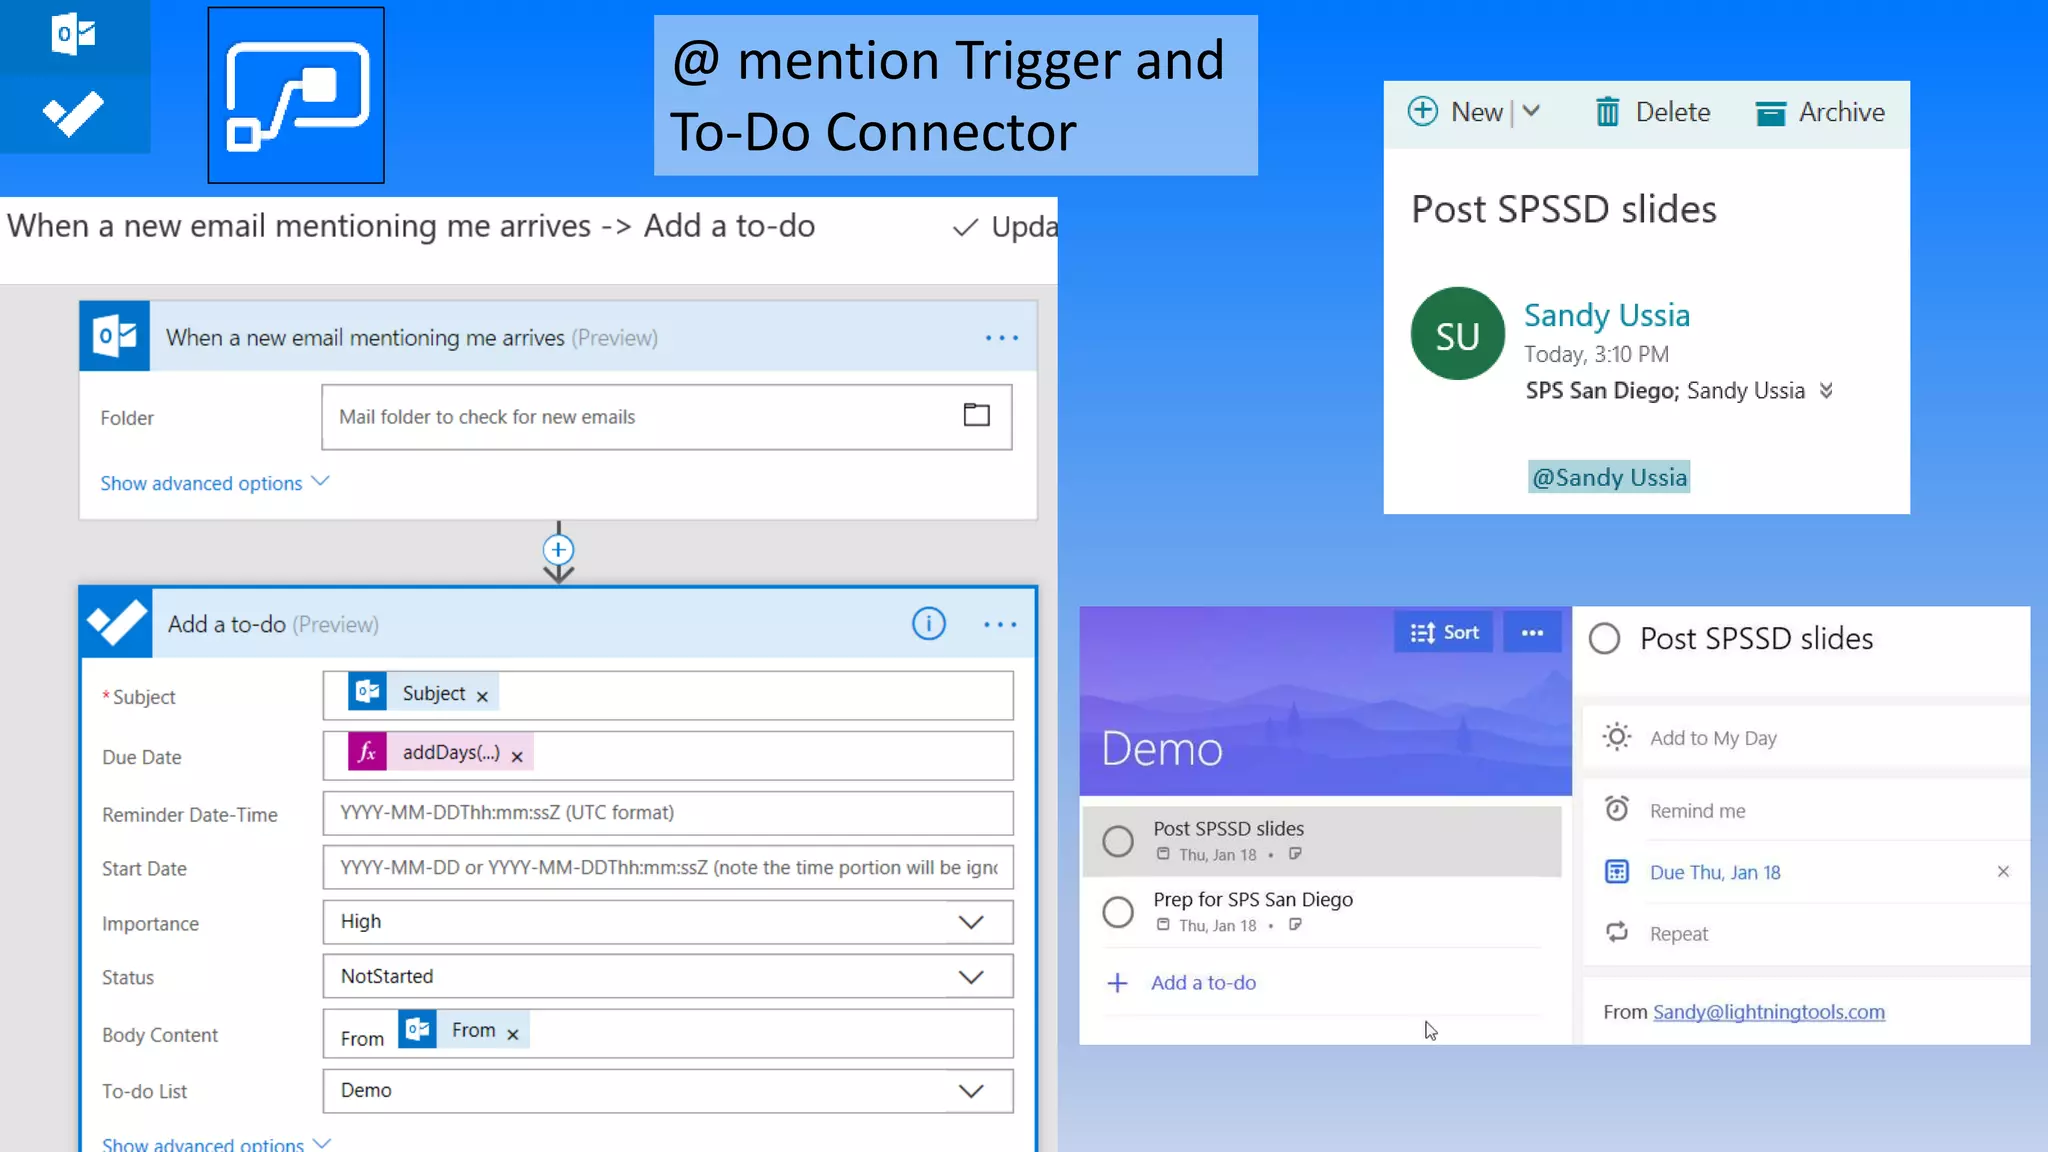
Task: Remove the Subject dynamic content token
Action: point(482,696)
